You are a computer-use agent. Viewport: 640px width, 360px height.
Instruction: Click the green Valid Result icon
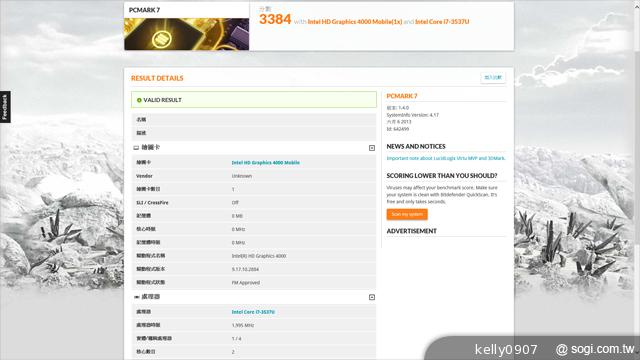pos(139,100)
